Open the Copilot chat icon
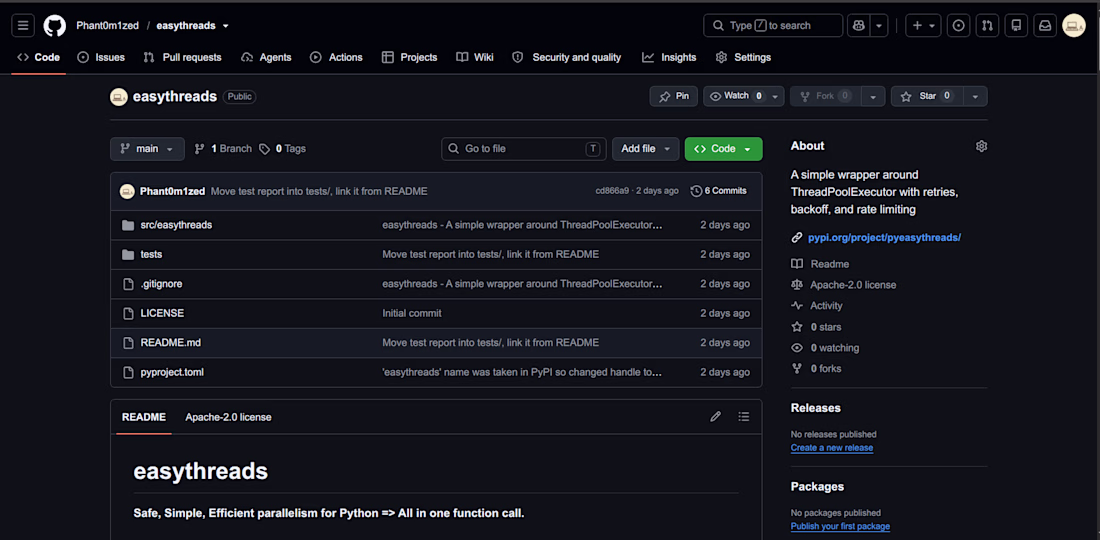1100x540 pixels. (x=858, y=26)
